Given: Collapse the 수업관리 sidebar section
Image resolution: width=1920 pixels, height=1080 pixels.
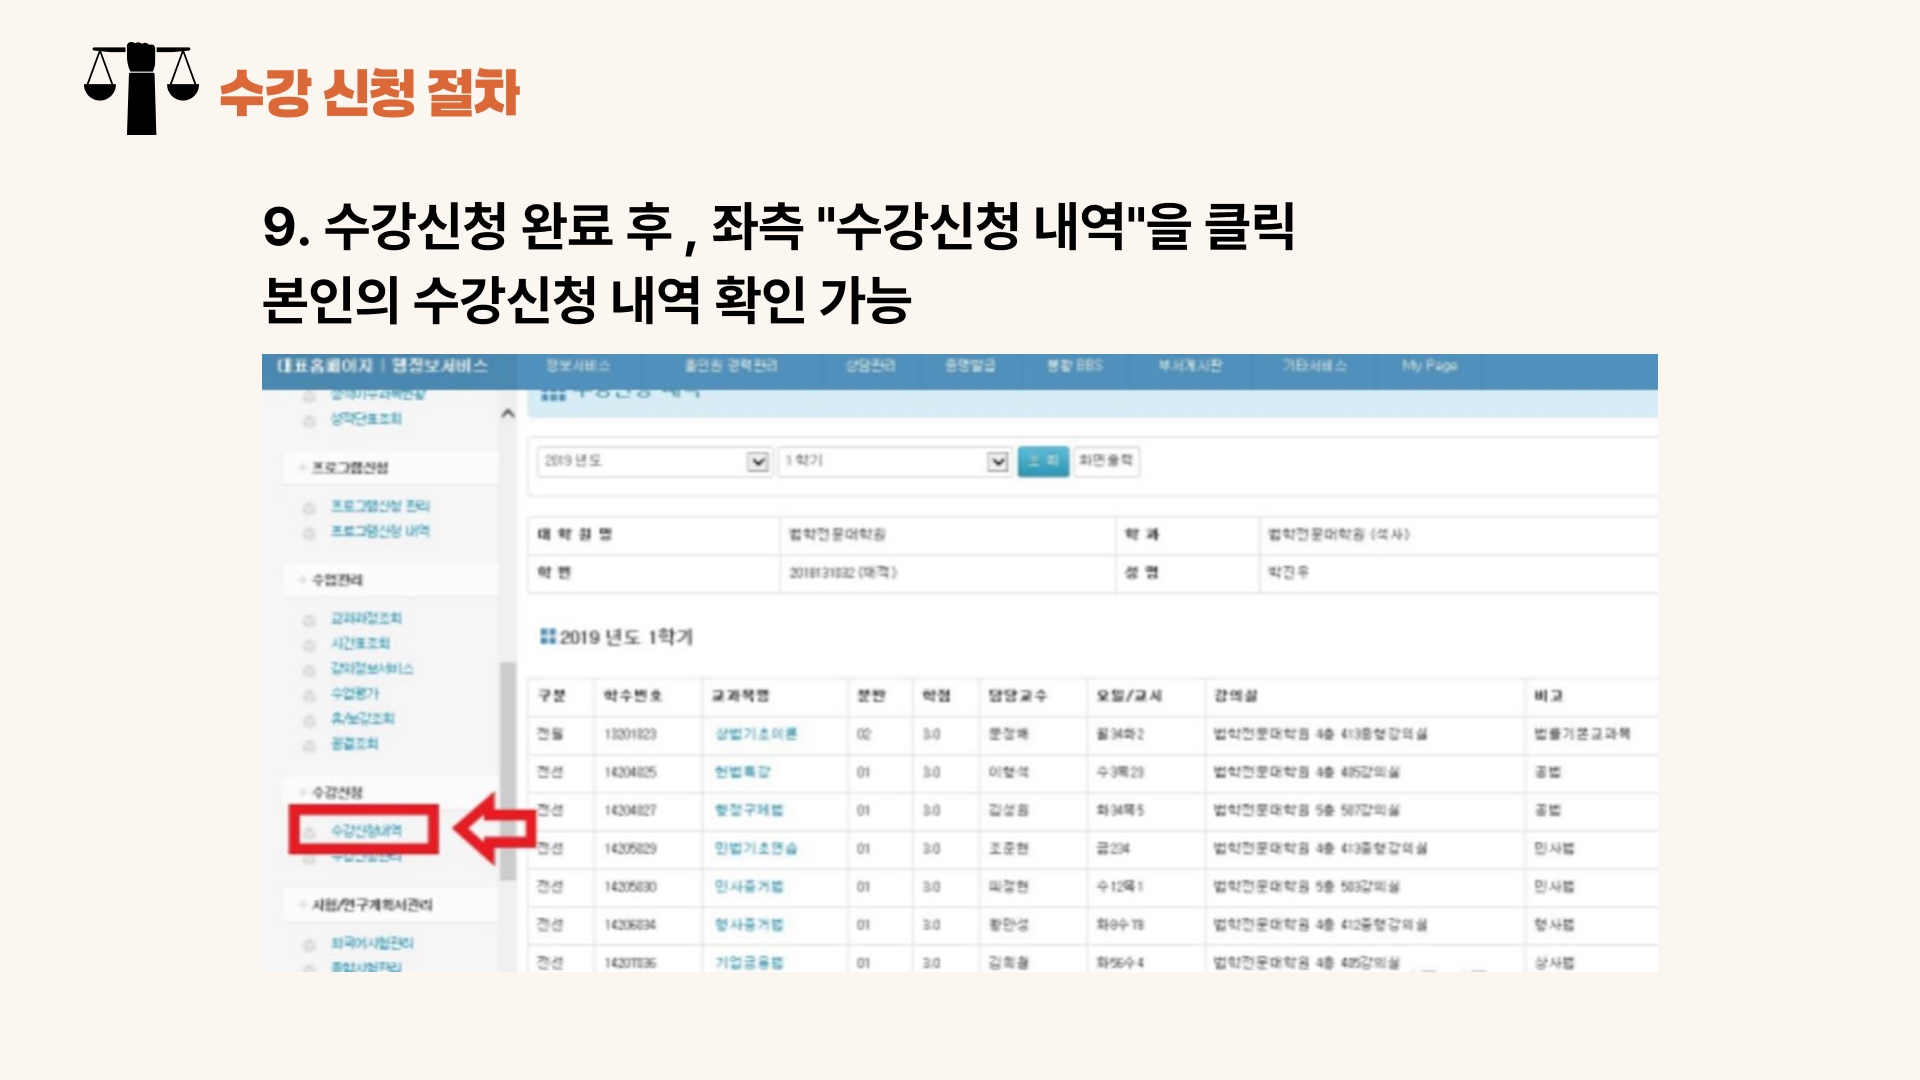Looking at the screenshot, I should [x=338, y=580].
